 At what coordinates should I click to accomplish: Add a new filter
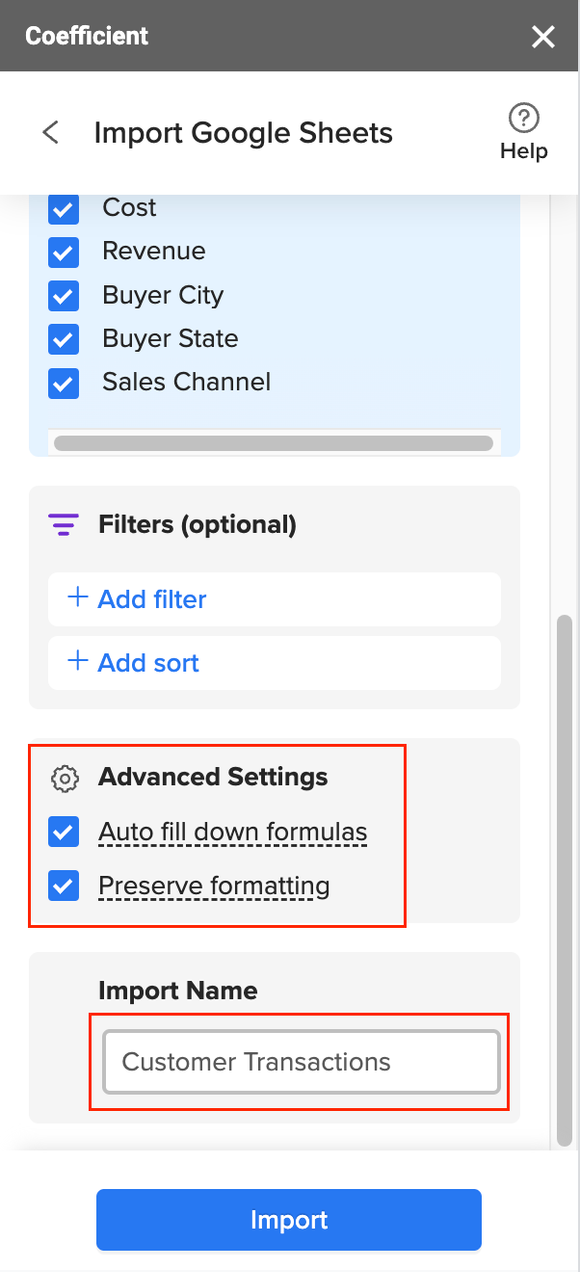274,599
